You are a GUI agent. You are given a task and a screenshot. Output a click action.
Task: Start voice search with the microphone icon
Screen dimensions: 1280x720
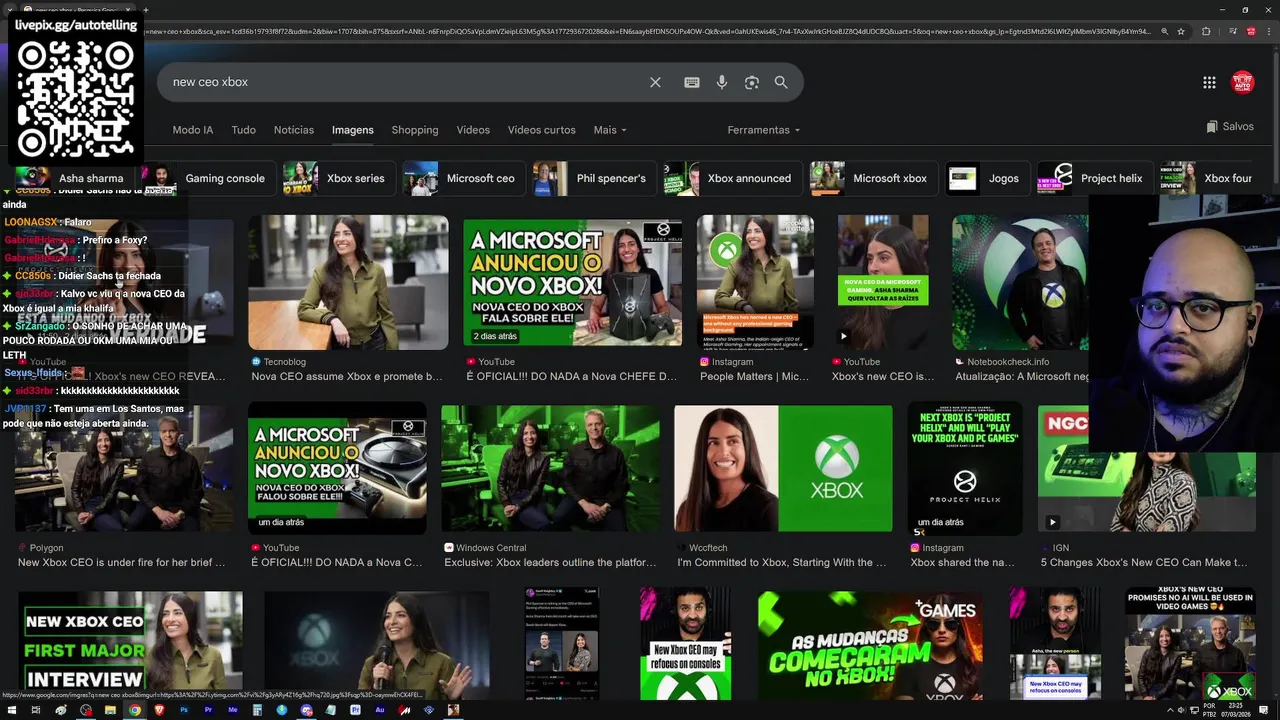(x=722, y=82)
